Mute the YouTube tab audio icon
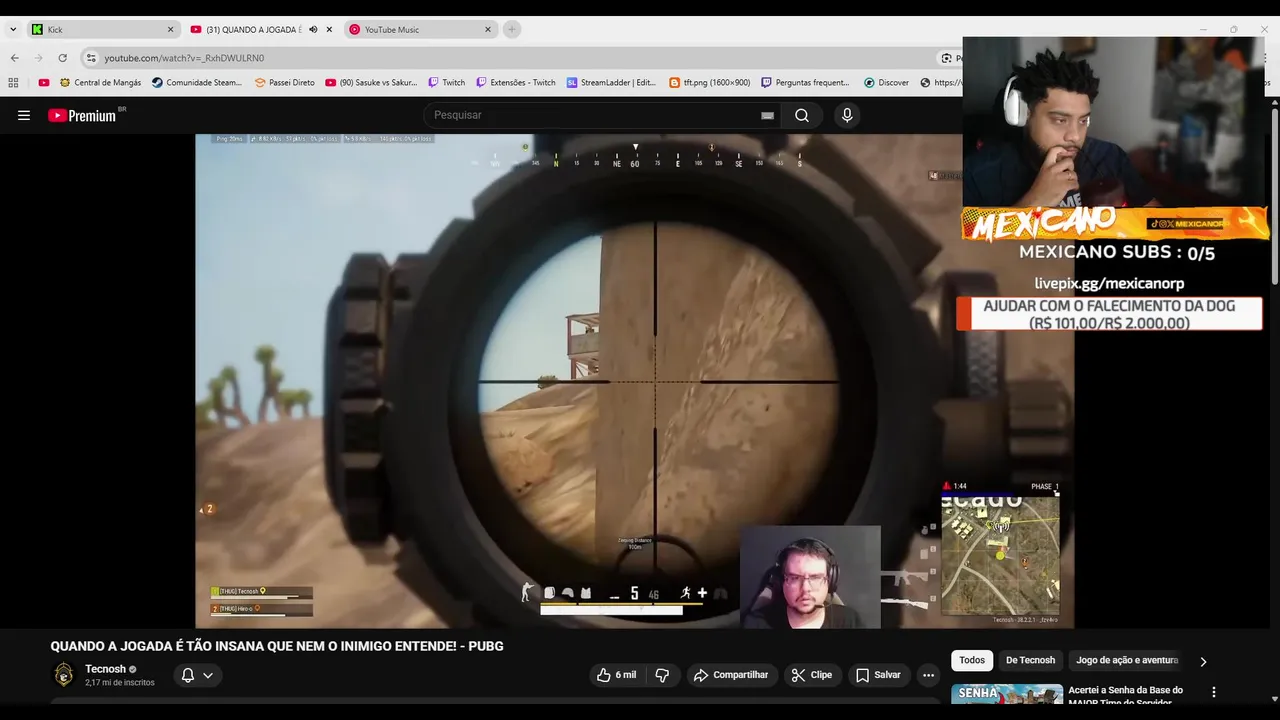Viewport: 1280px width, 720px height. 313,29
